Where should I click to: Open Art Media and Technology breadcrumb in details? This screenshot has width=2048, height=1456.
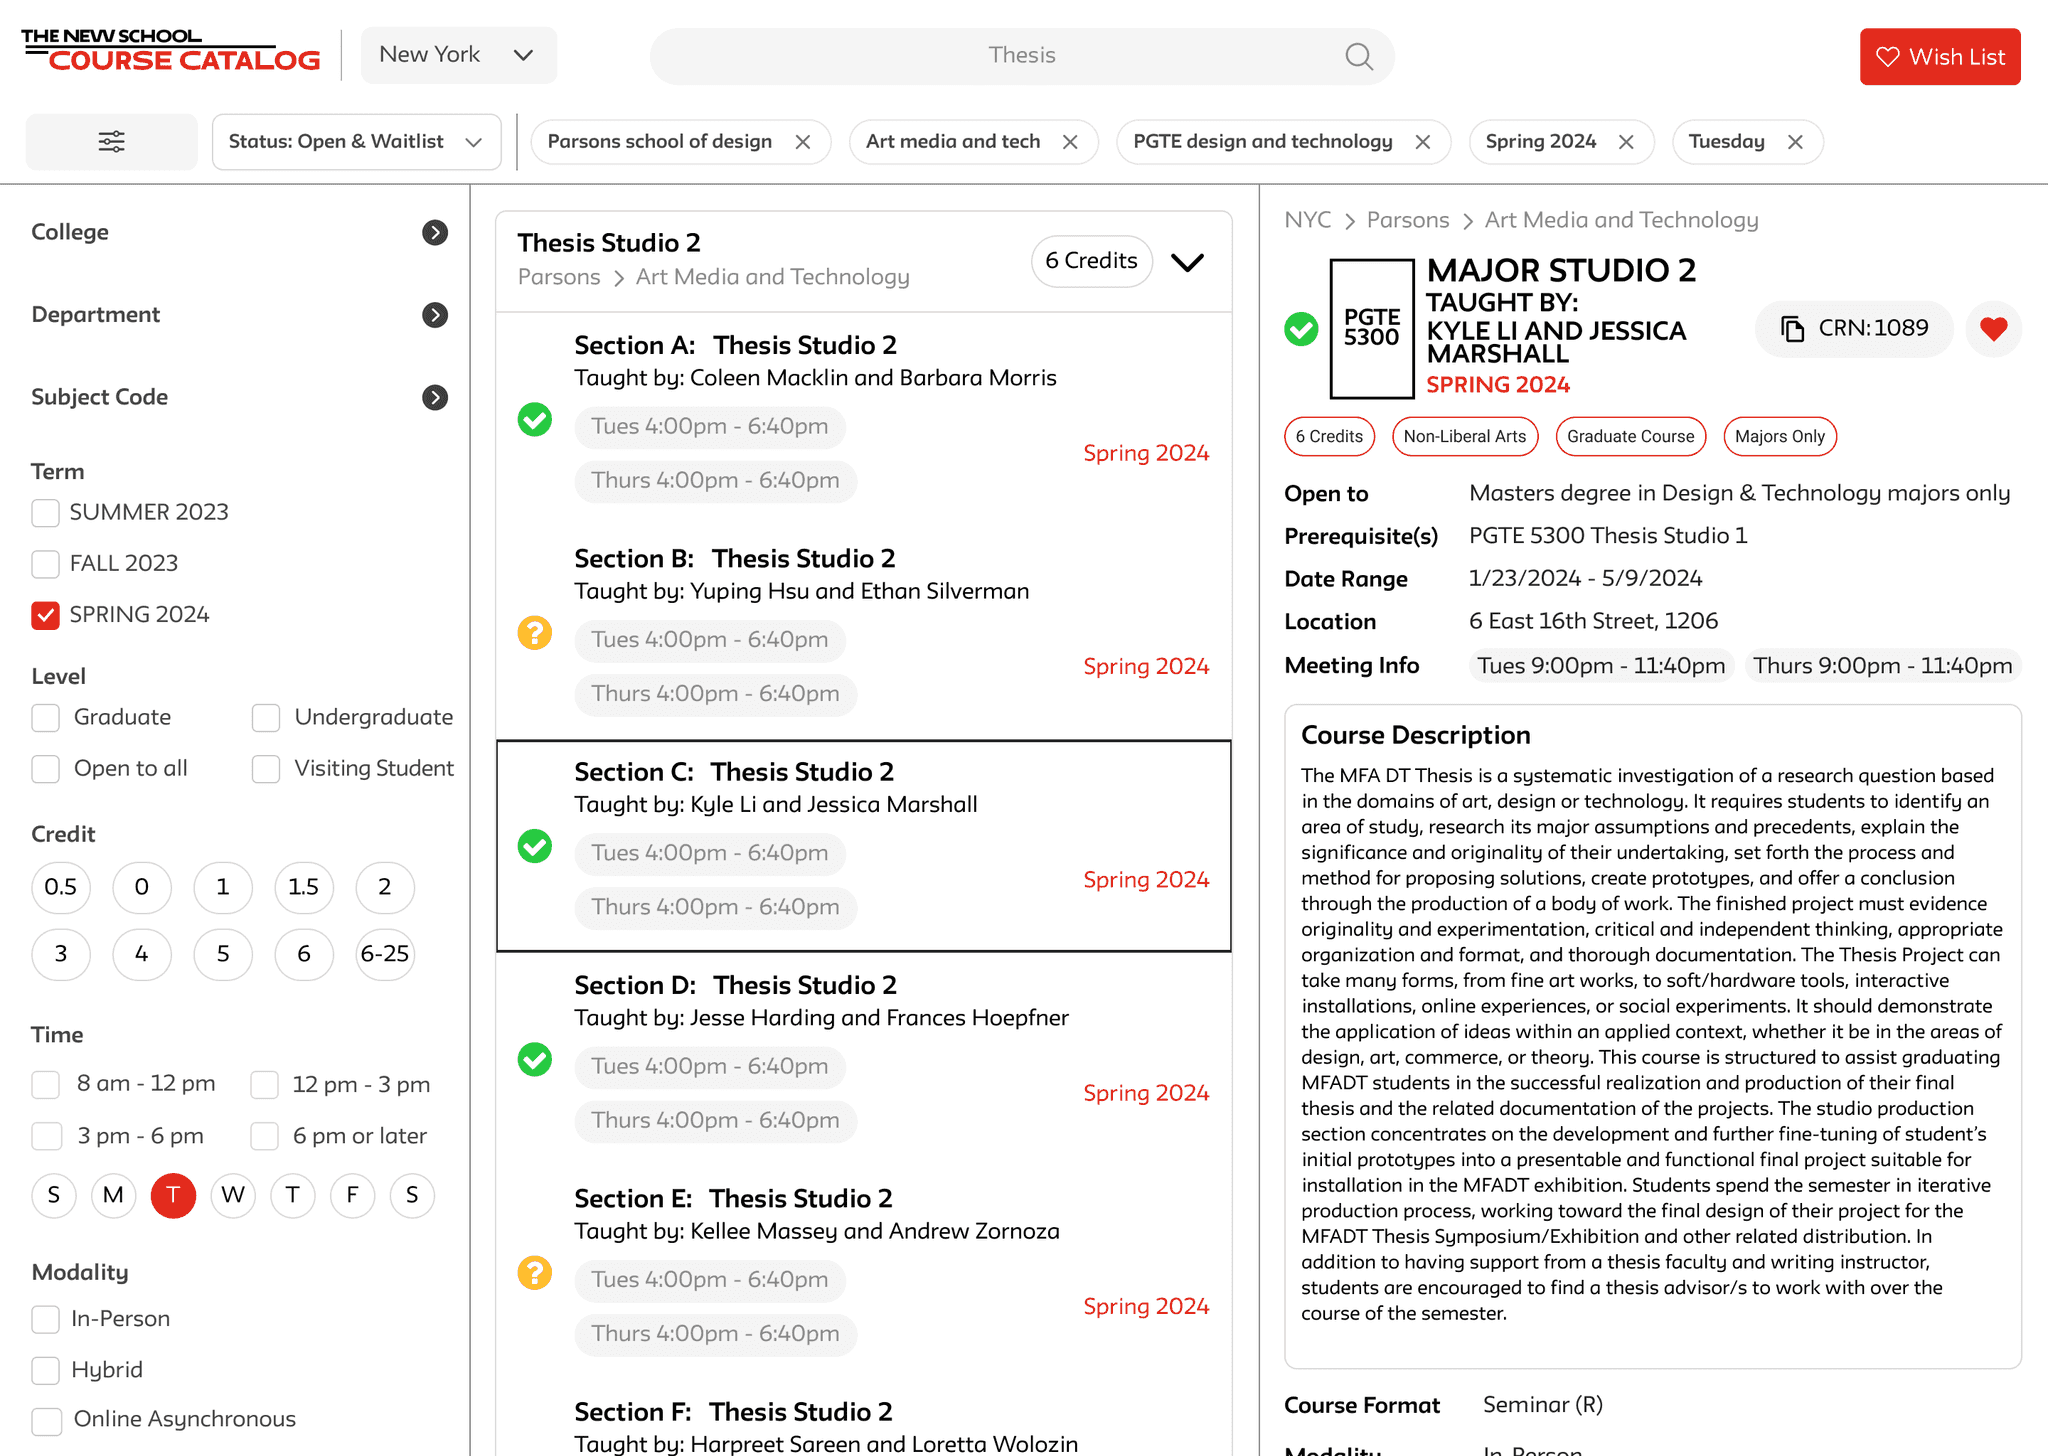click(1621, 220)
